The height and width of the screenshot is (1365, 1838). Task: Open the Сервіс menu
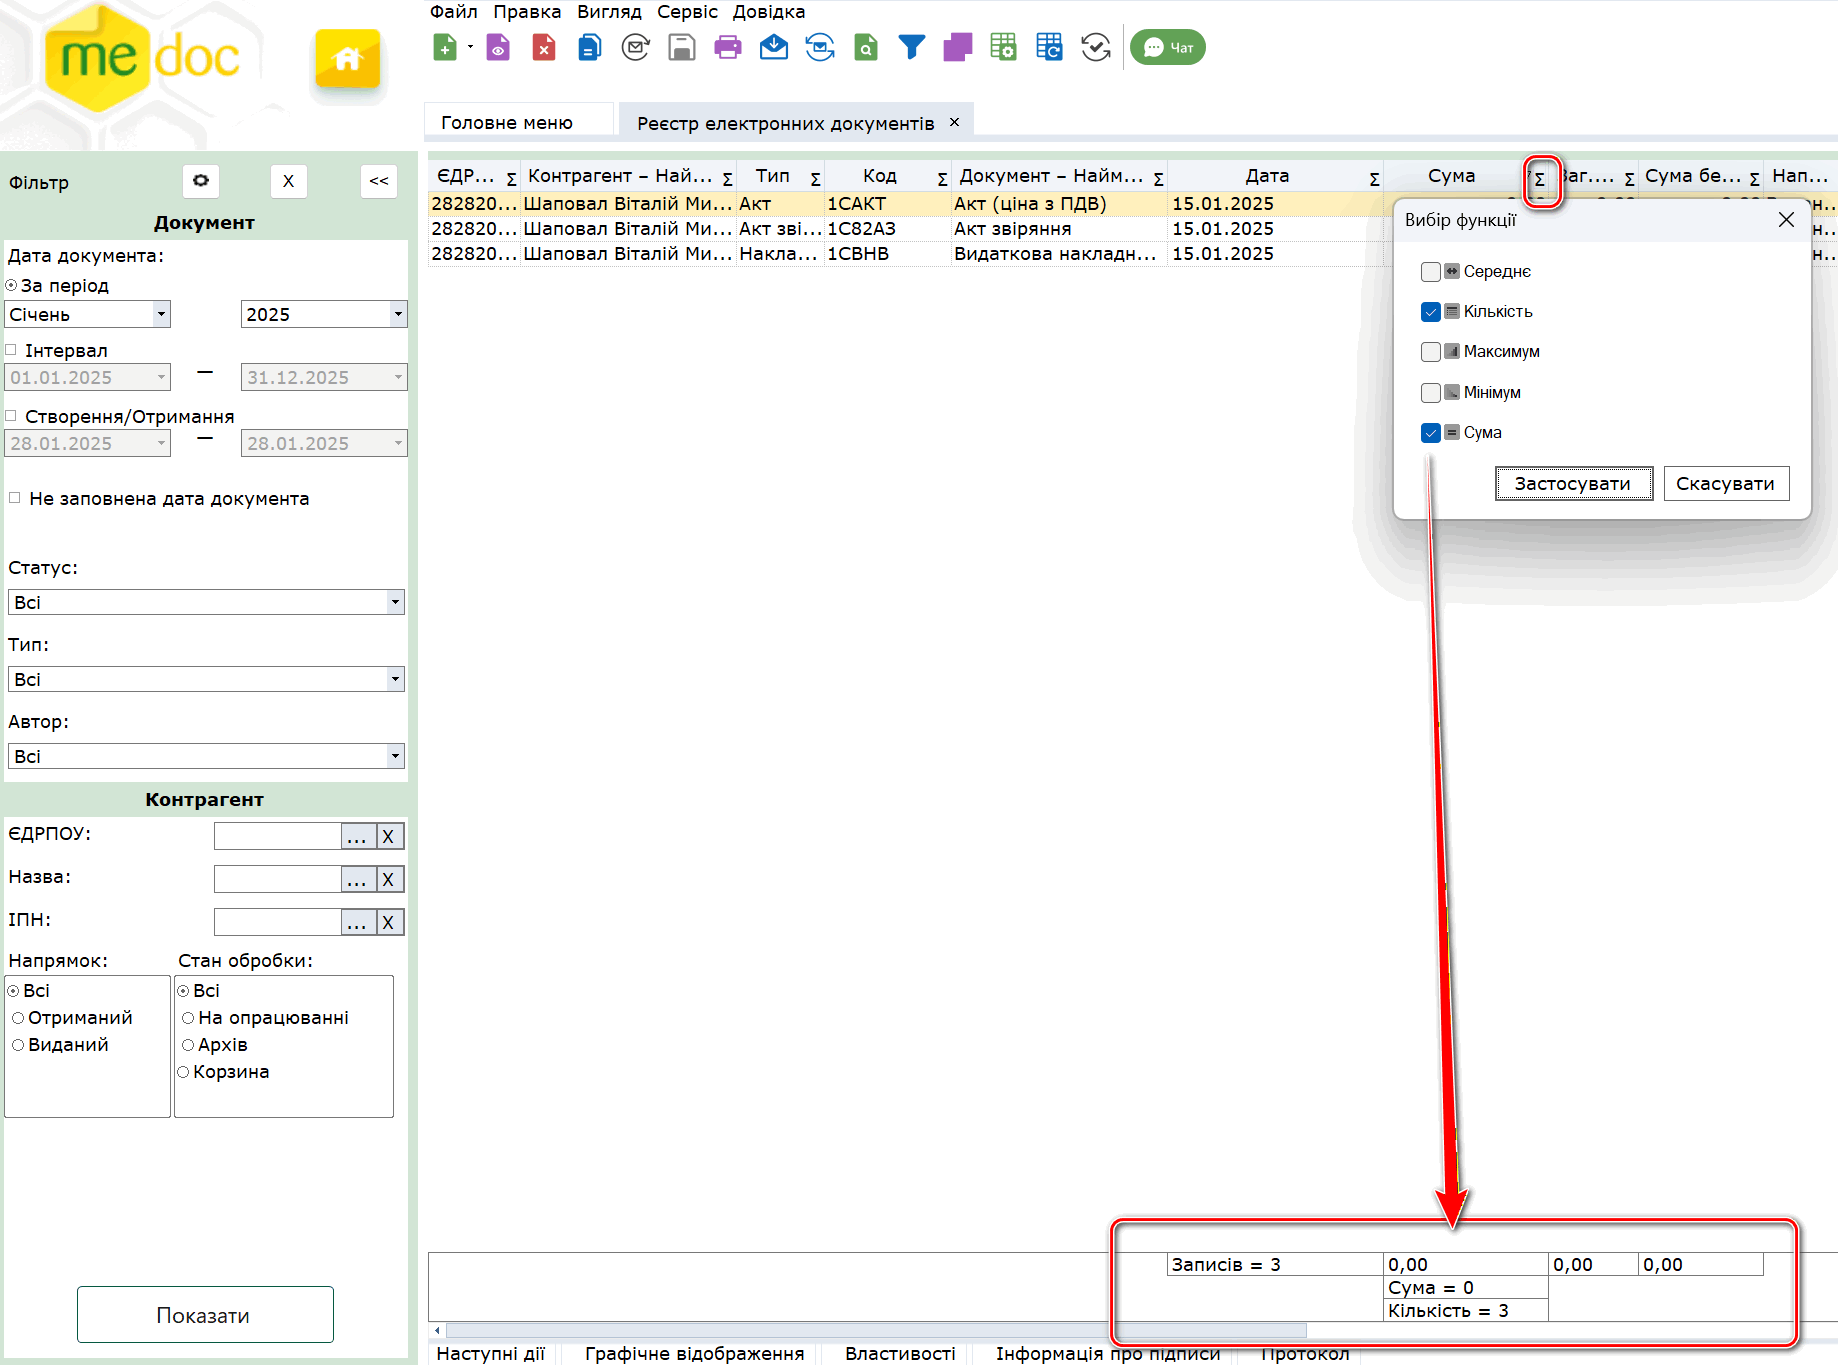click(x=687, y=12)
